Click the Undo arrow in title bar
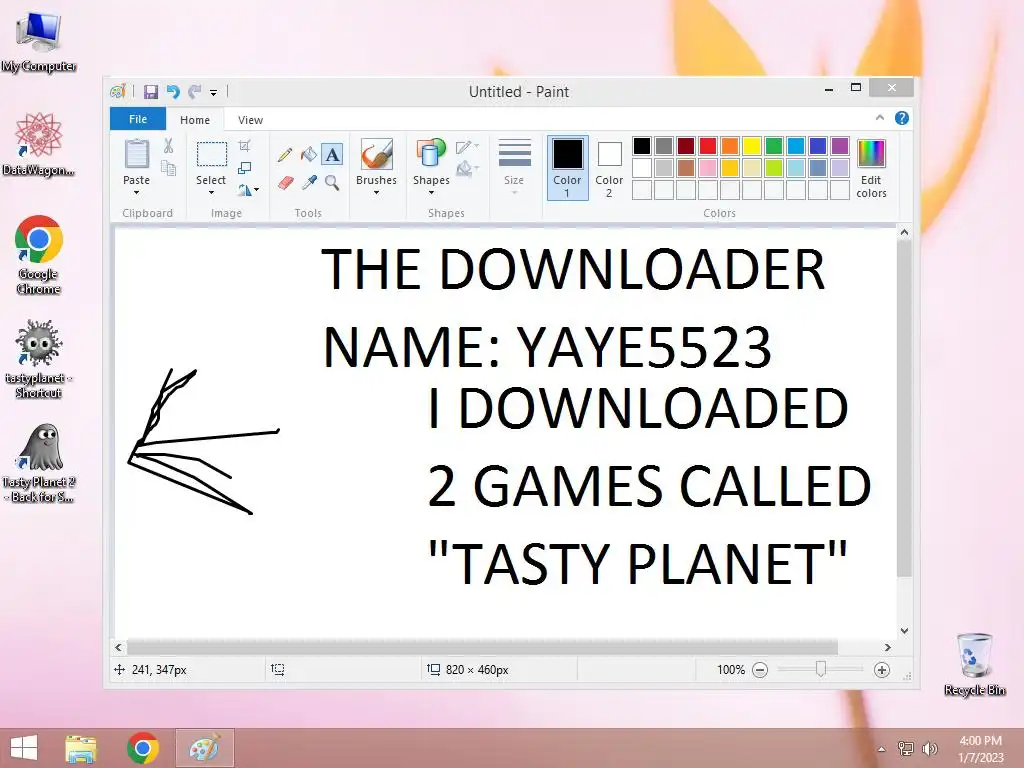This screenshot has height=768, width=1024. click(173, 91)
